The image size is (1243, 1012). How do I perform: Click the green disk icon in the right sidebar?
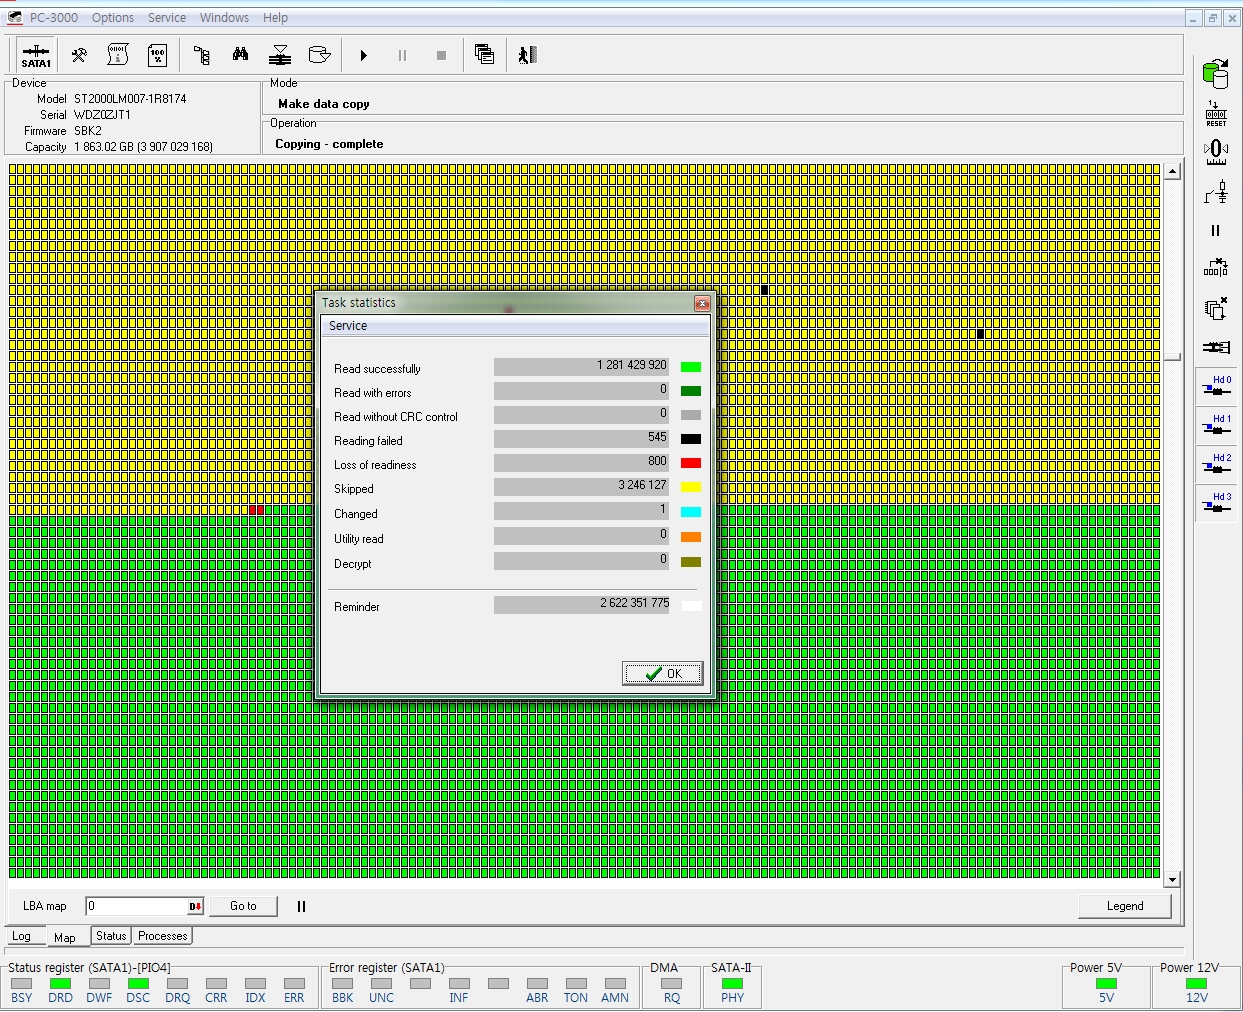[1216, 73]
